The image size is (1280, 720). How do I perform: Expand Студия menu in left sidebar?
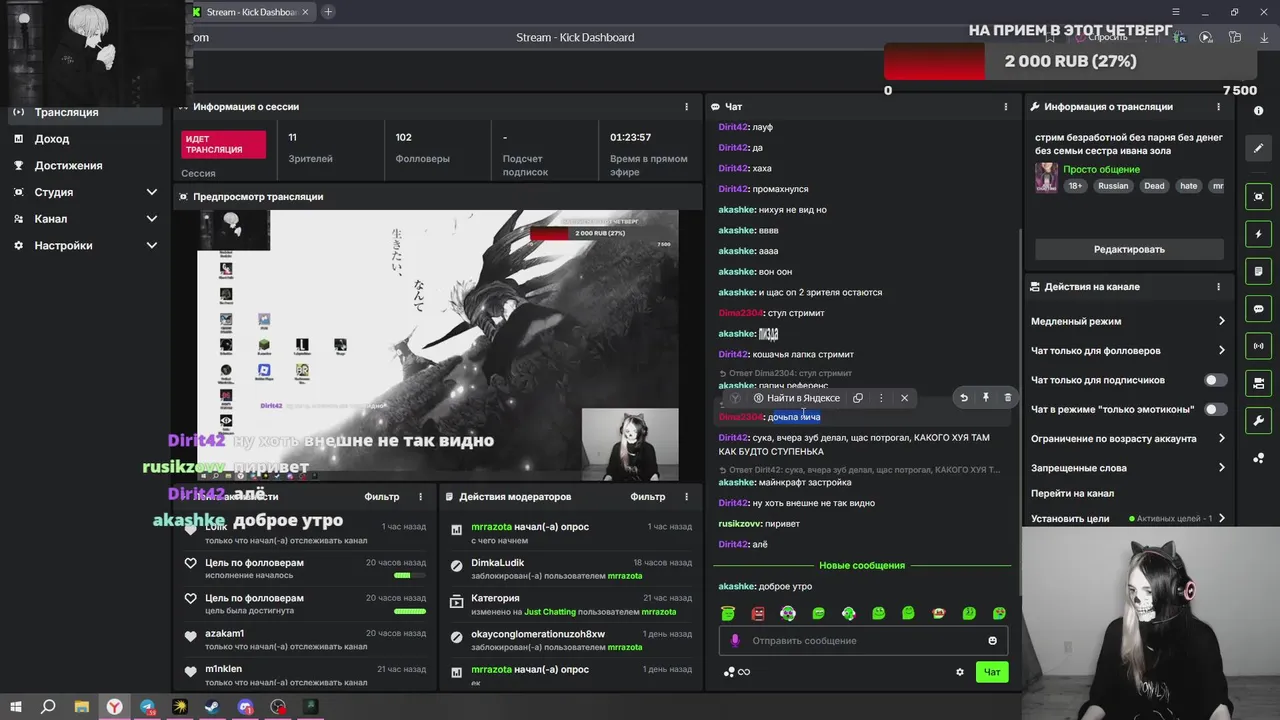click(152, 192)
